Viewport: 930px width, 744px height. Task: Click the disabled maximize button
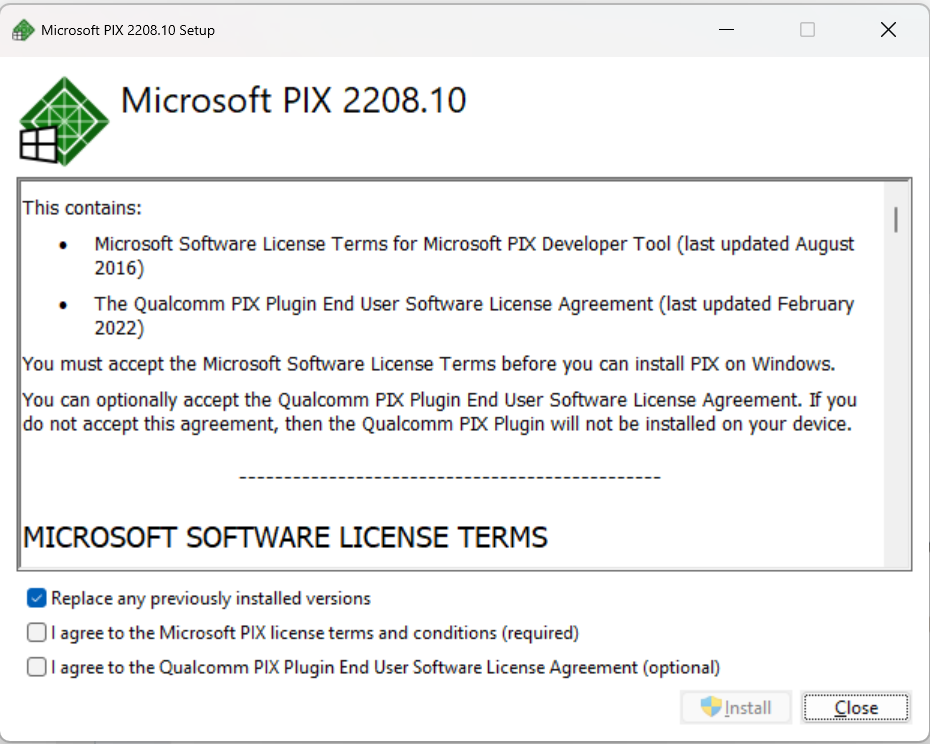coord(807,30)
